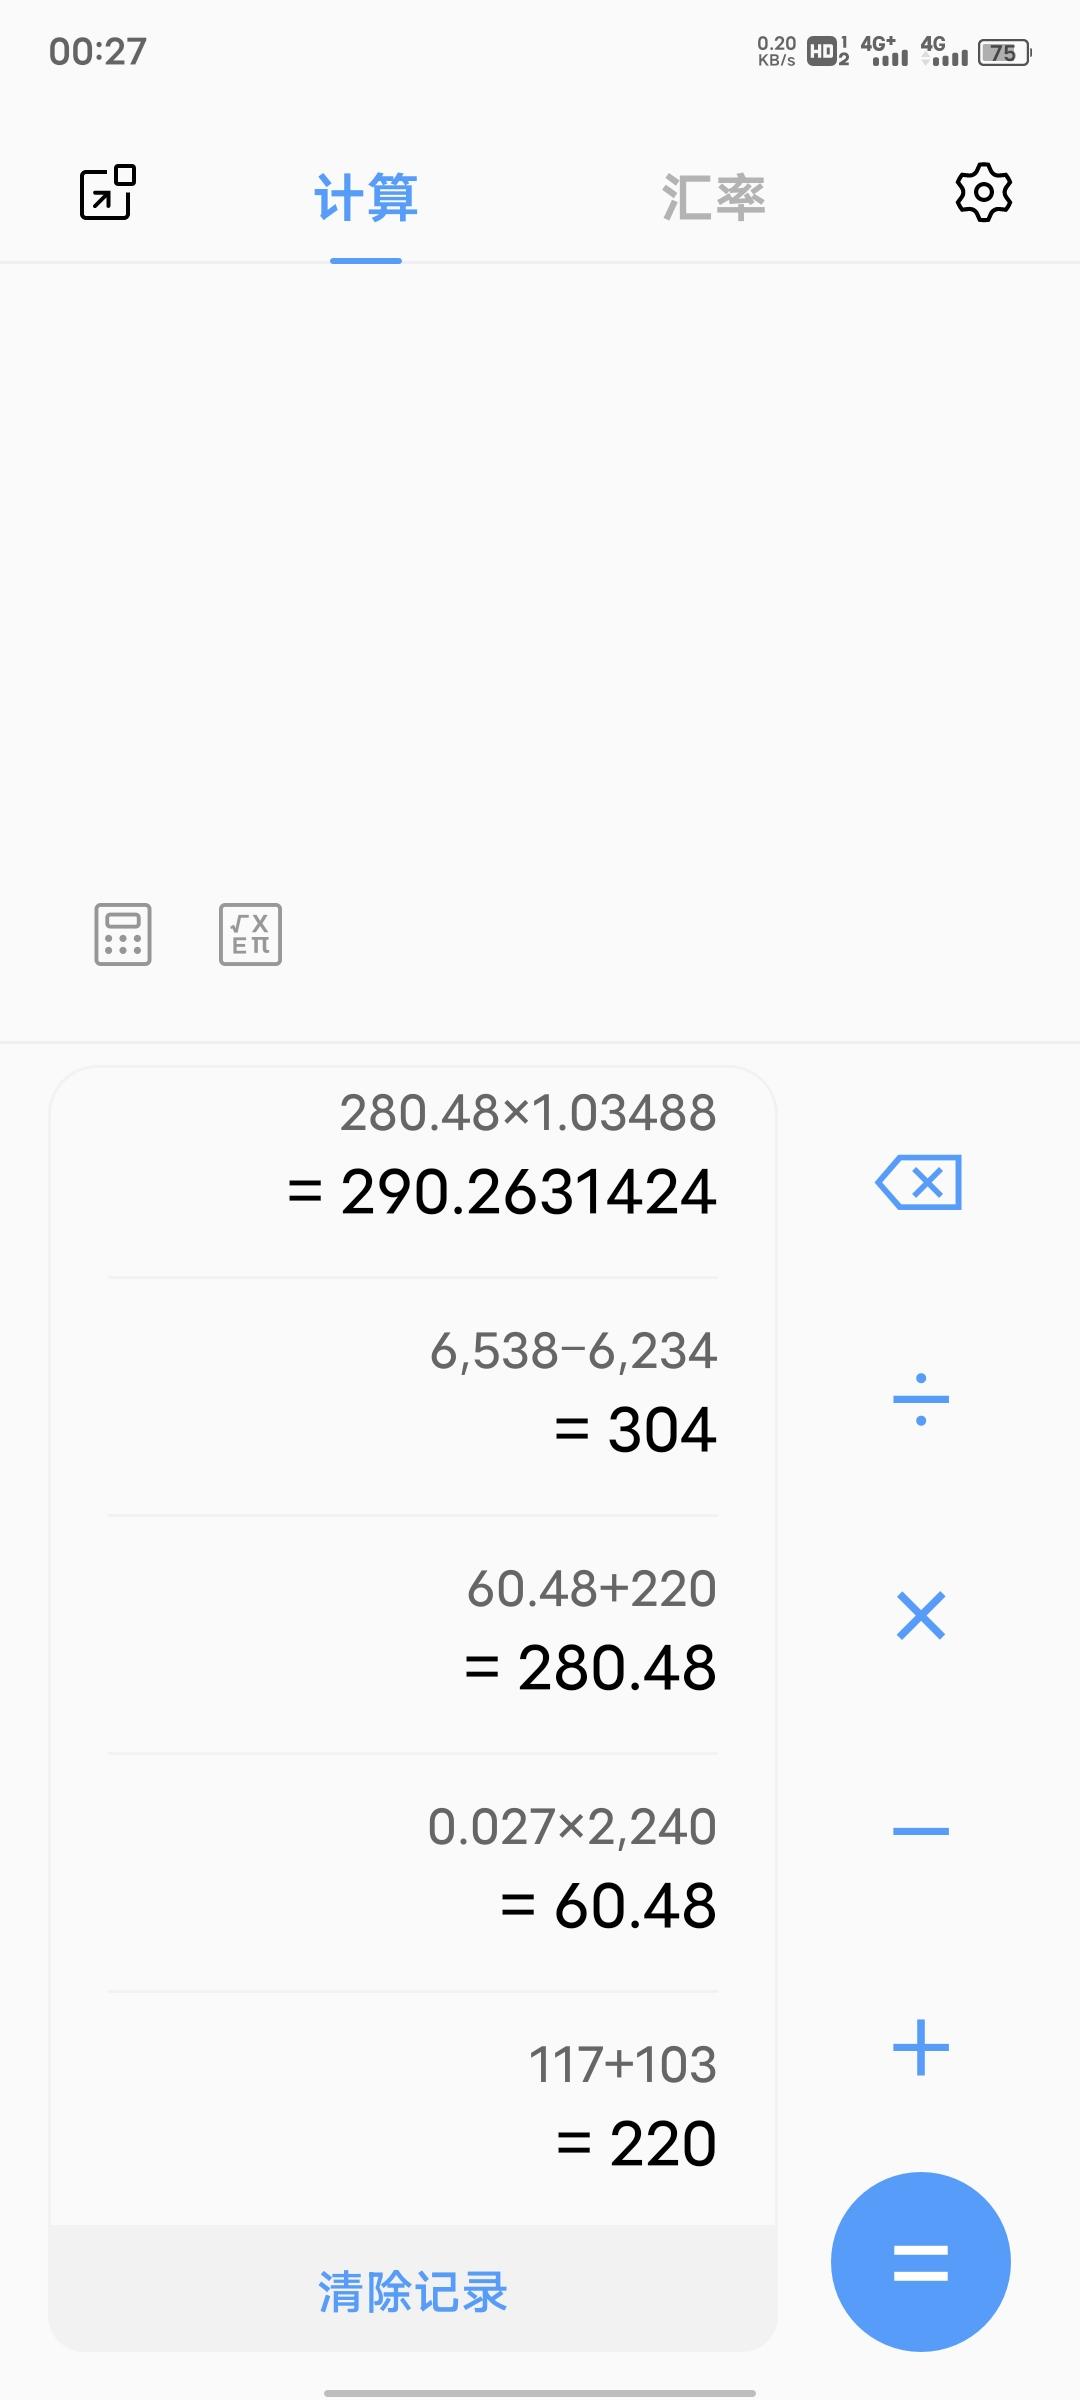1080x2400 pixels.
Task: Tap the division operator
Action: 920,1399
